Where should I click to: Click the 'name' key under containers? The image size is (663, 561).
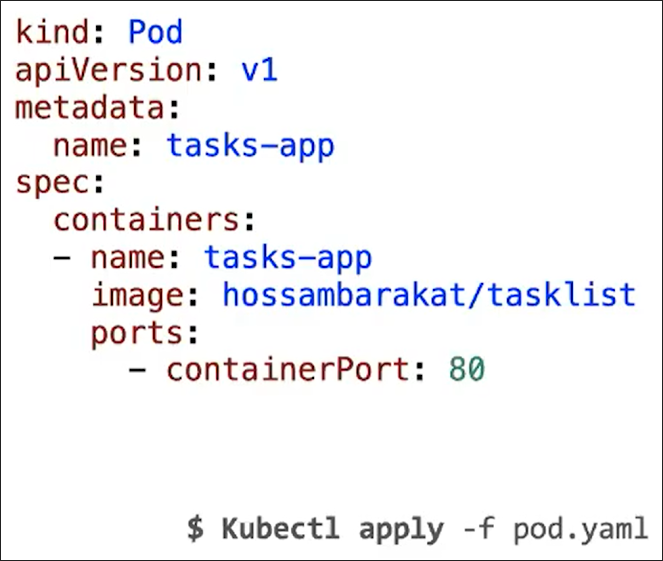127,258
